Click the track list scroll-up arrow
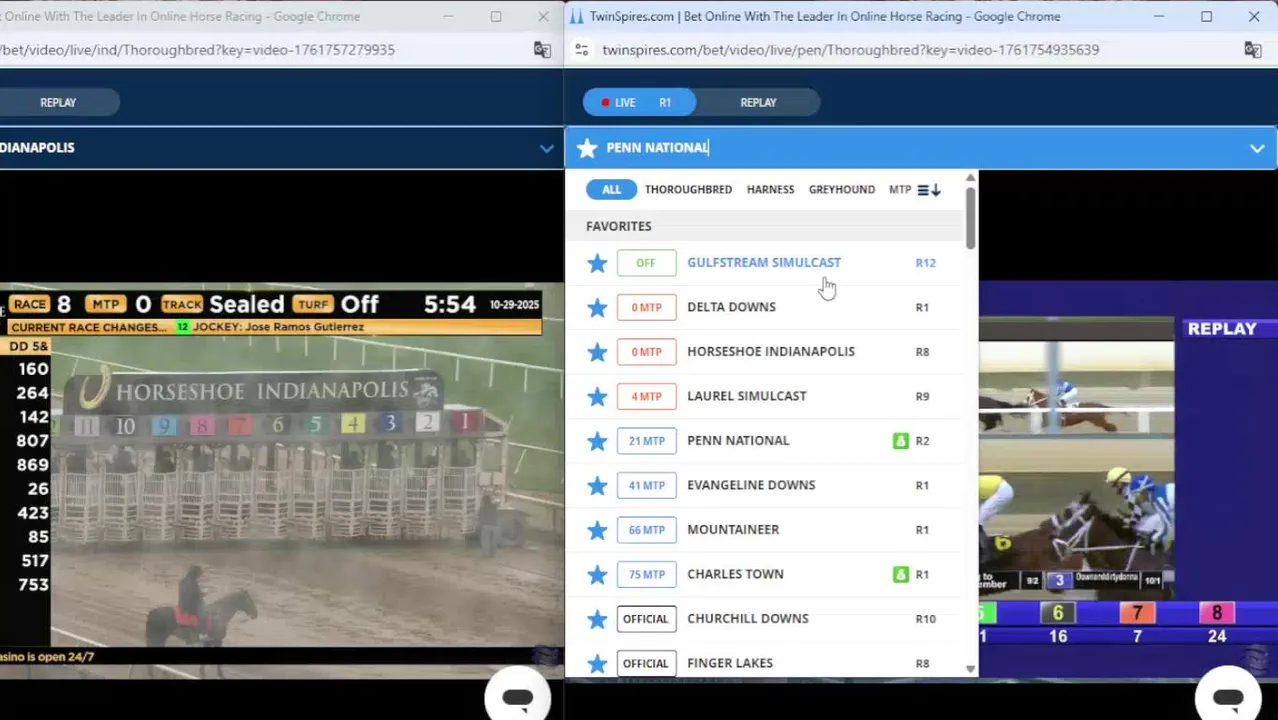 tap(970, 178)
